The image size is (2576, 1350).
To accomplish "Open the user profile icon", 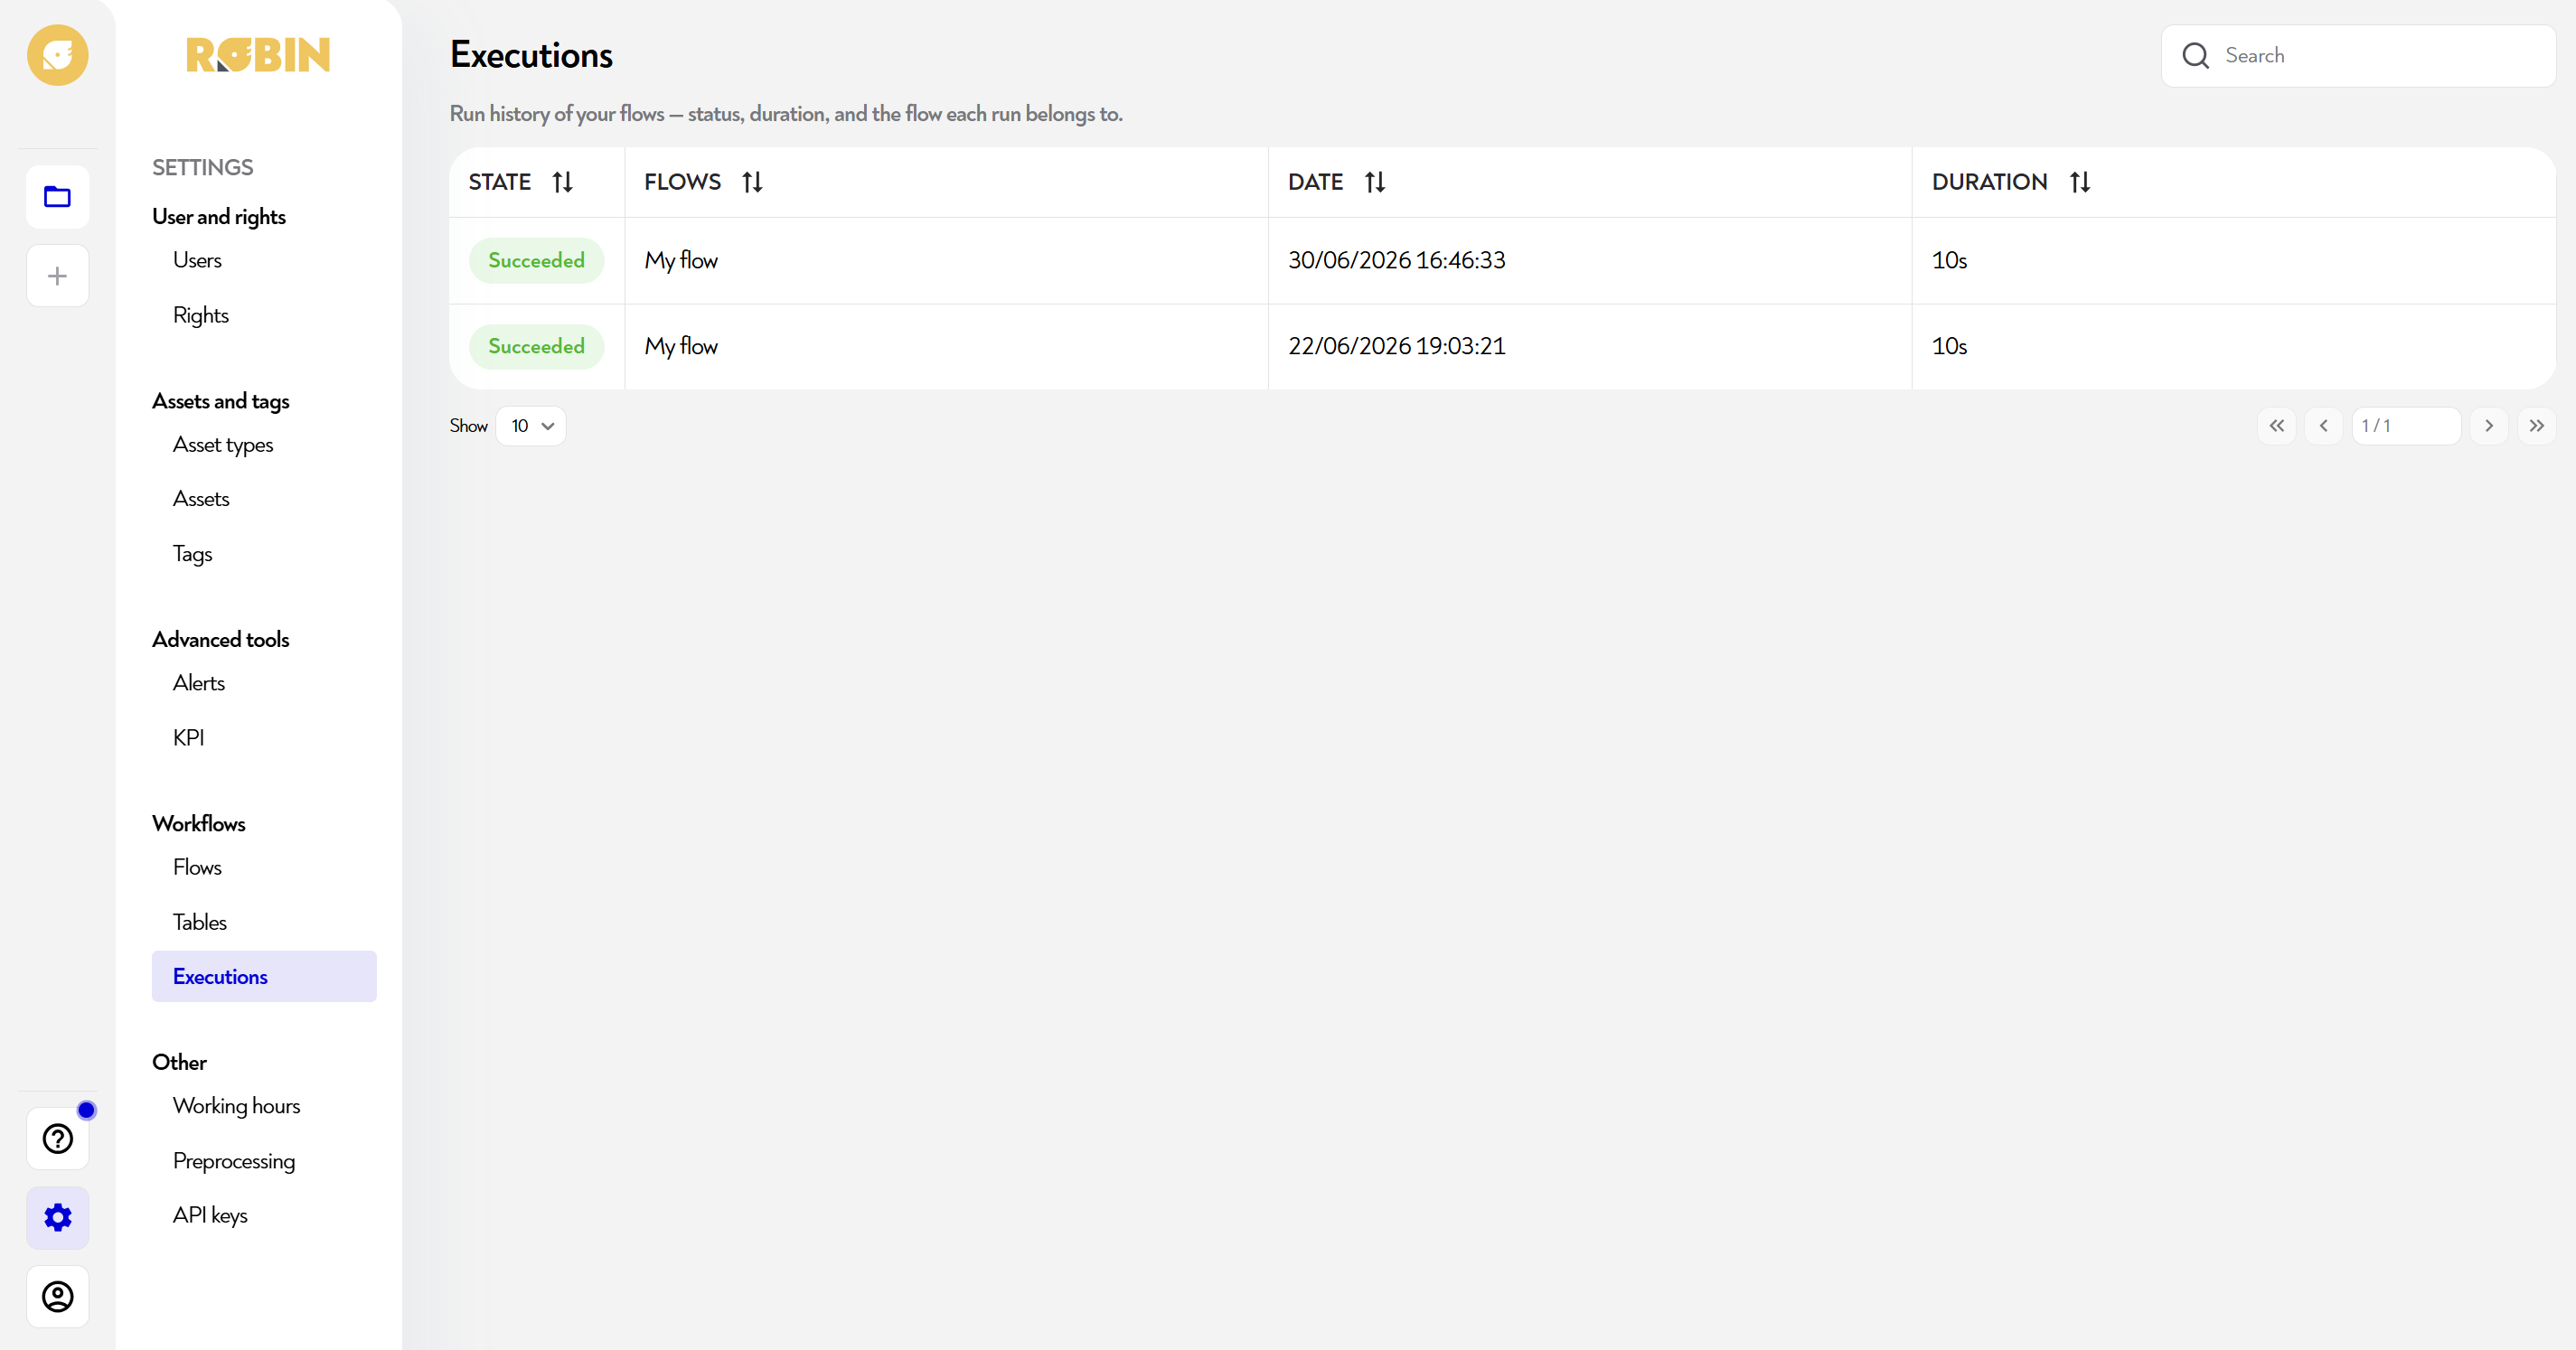I will (57, 1297).
